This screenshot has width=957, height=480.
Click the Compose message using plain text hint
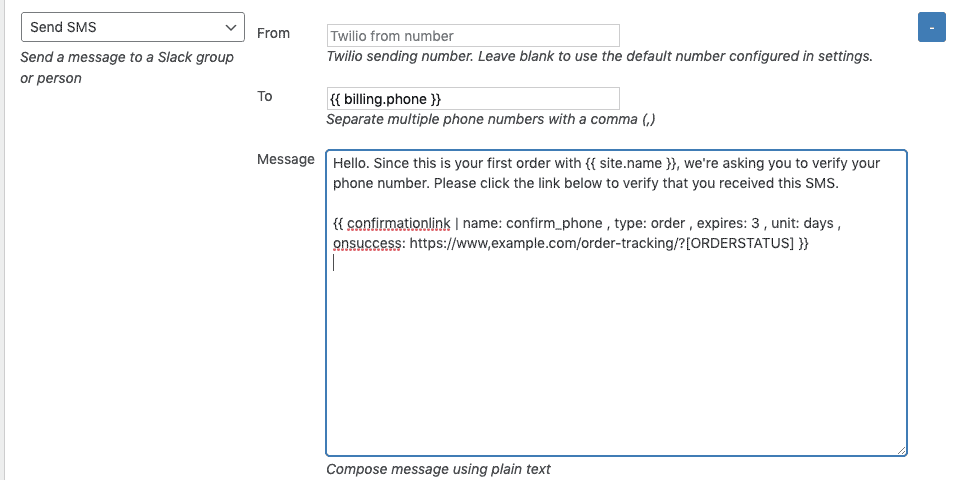pos(438,469)
